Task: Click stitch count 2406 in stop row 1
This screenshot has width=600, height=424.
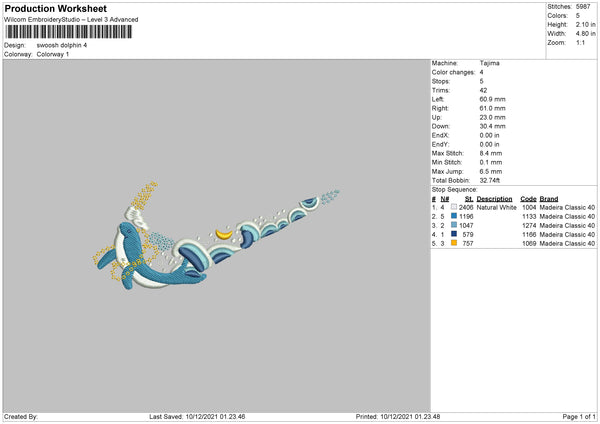Action: (x=466, y=207)
